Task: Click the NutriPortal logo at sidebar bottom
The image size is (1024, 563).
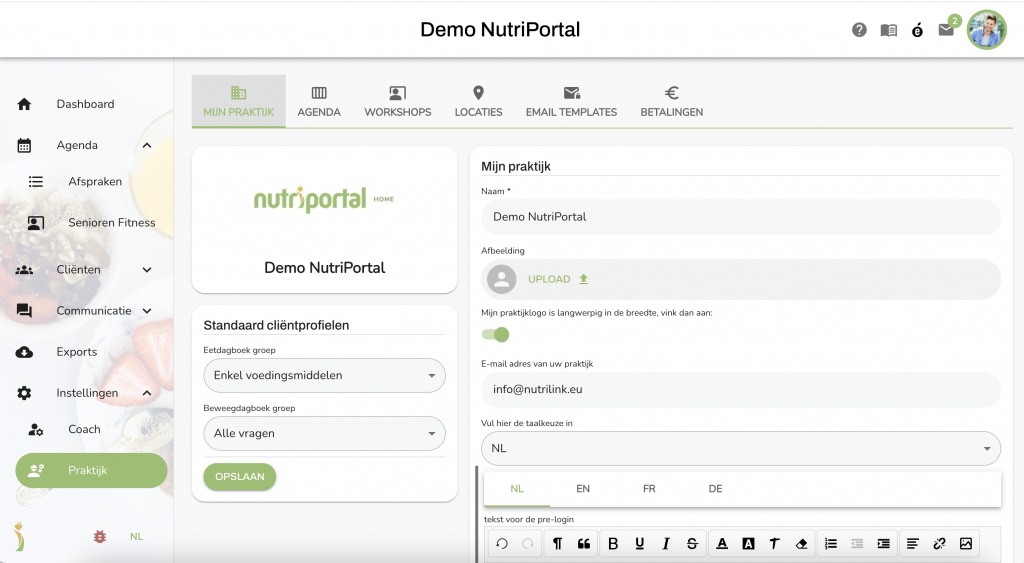Action: coord(20,536)
